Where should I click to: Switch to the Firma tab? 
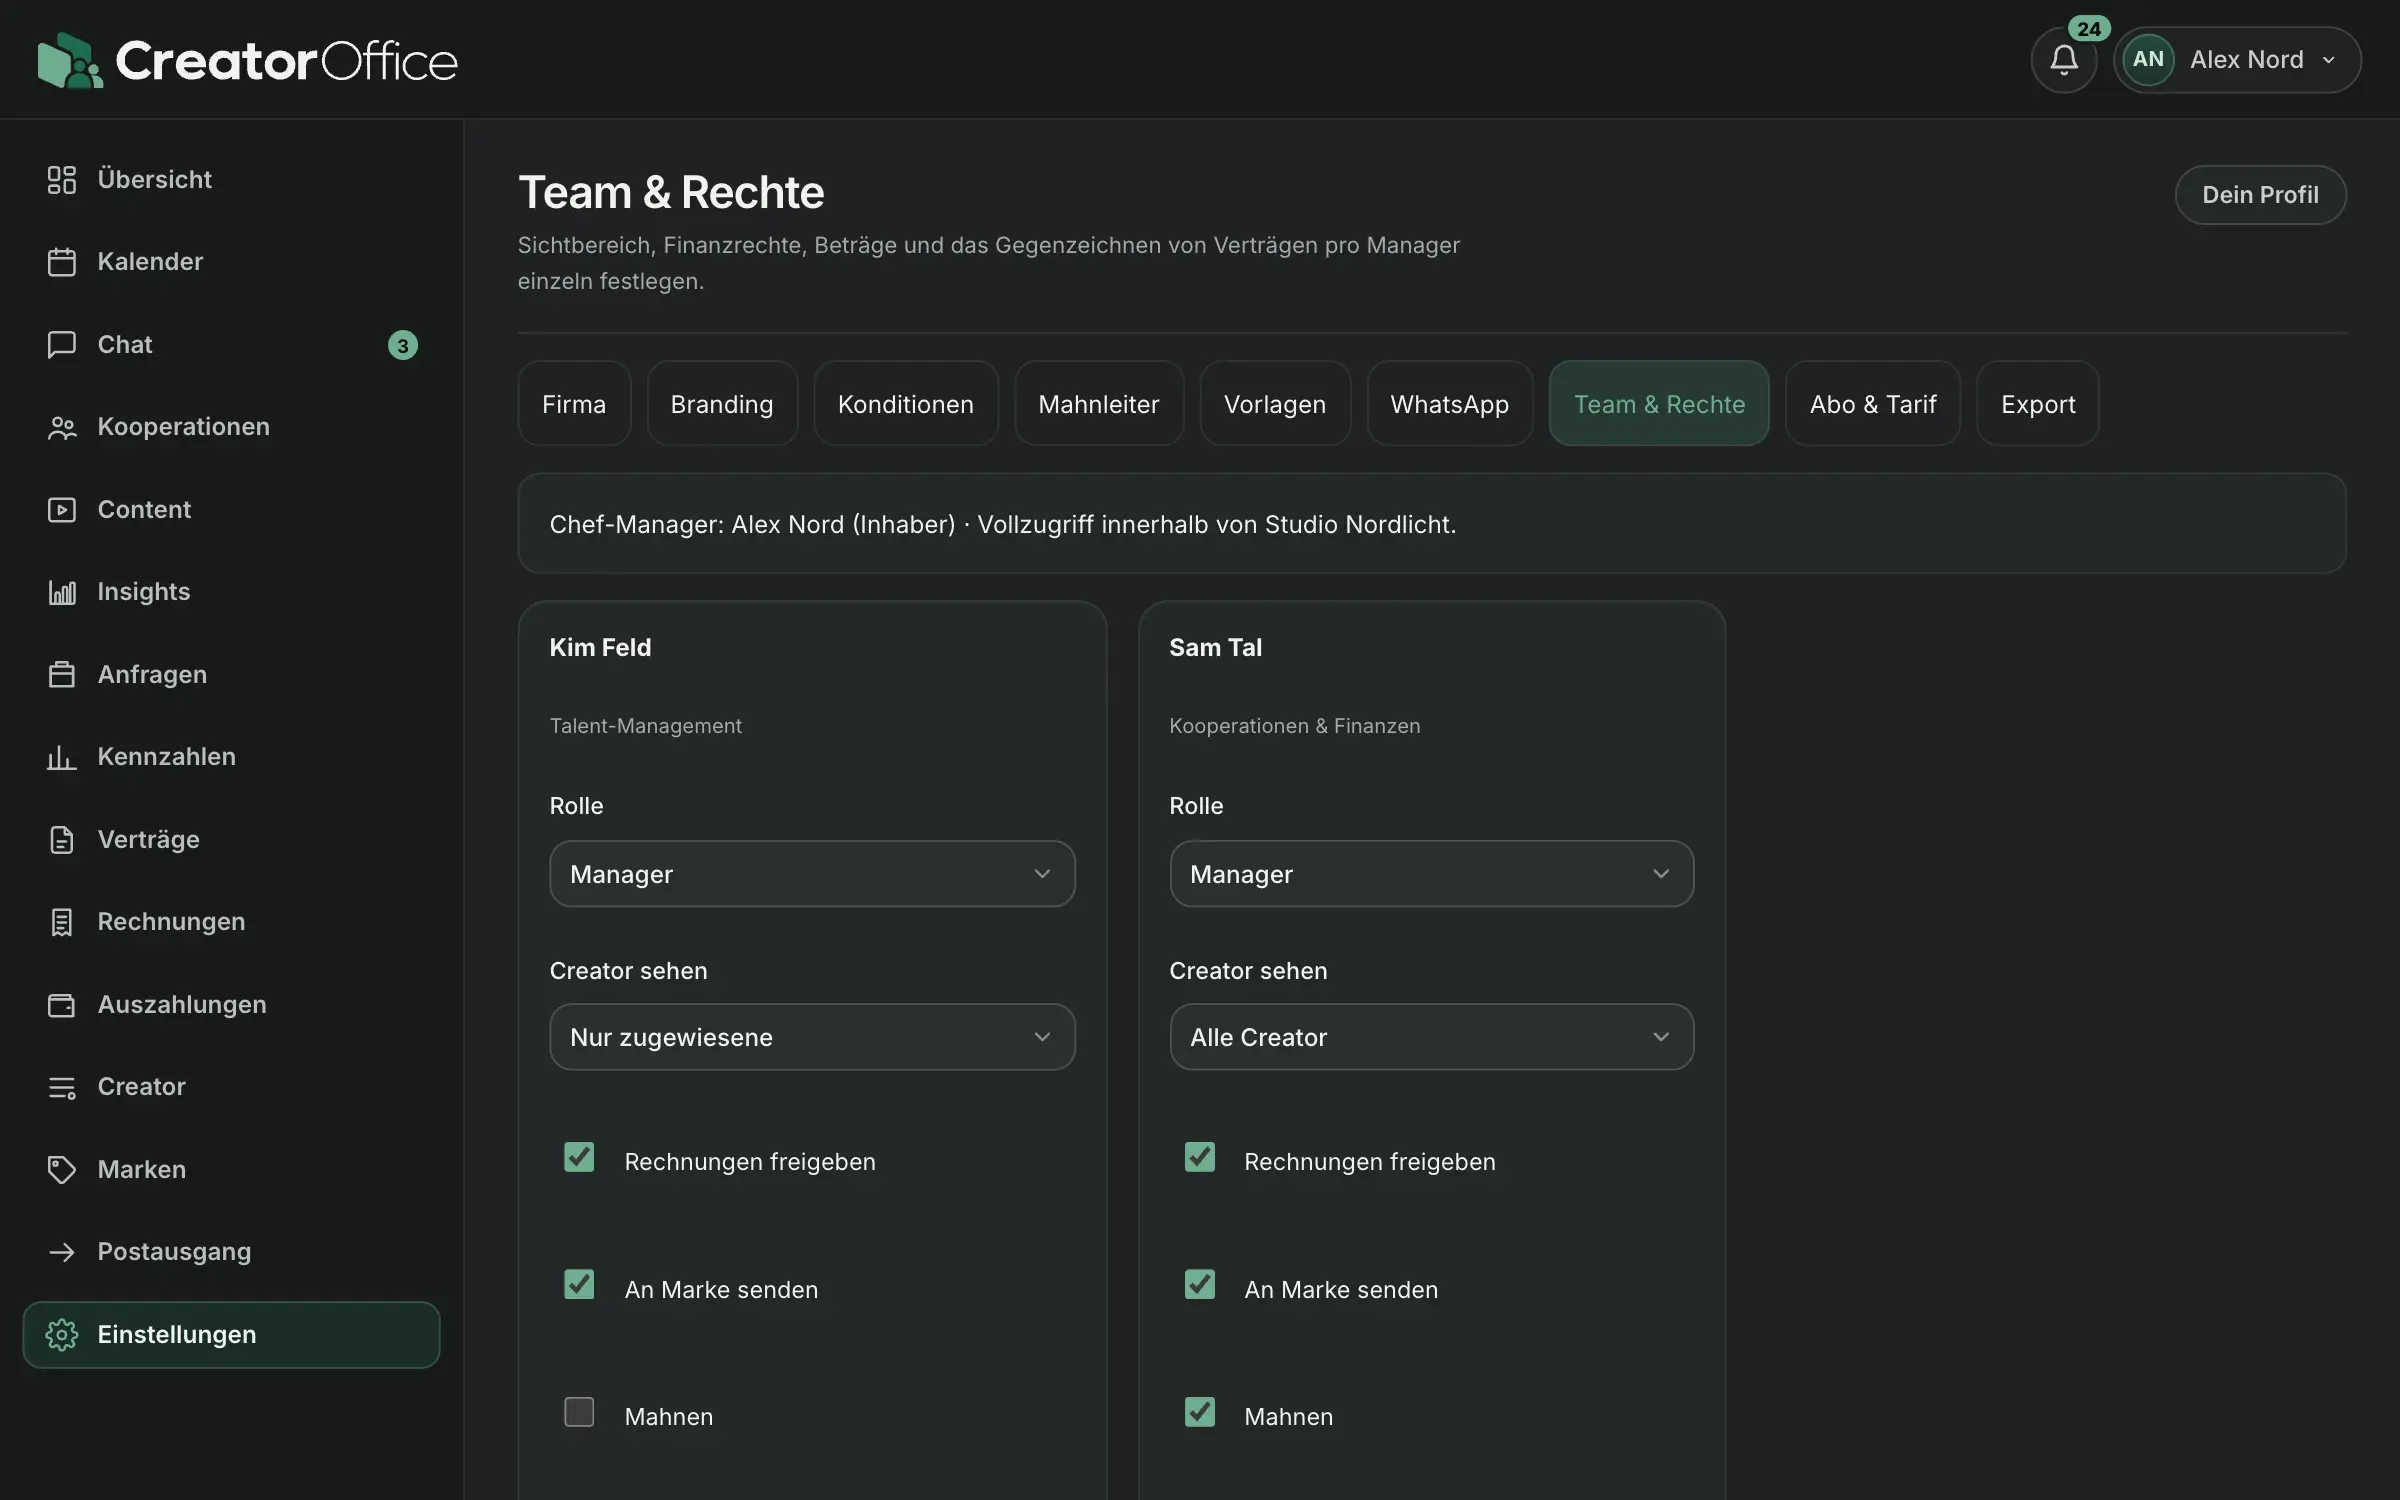[574, 404]
